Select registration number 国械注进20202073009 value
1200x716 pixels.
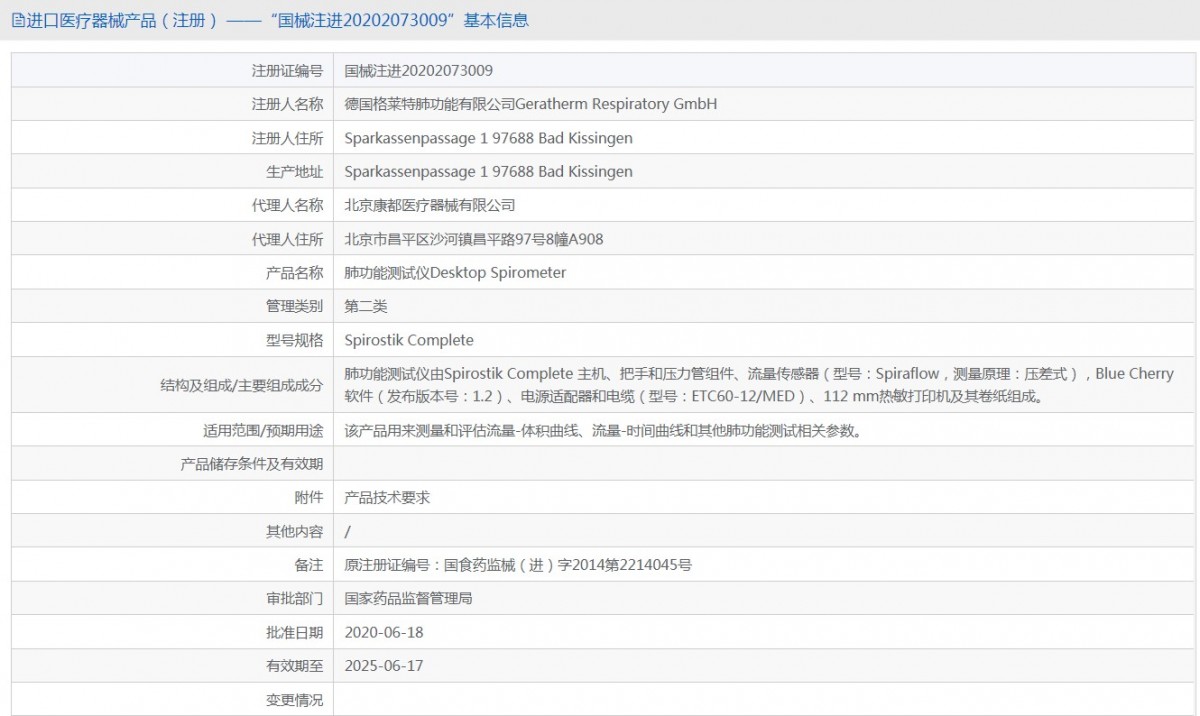pos(418,71)
